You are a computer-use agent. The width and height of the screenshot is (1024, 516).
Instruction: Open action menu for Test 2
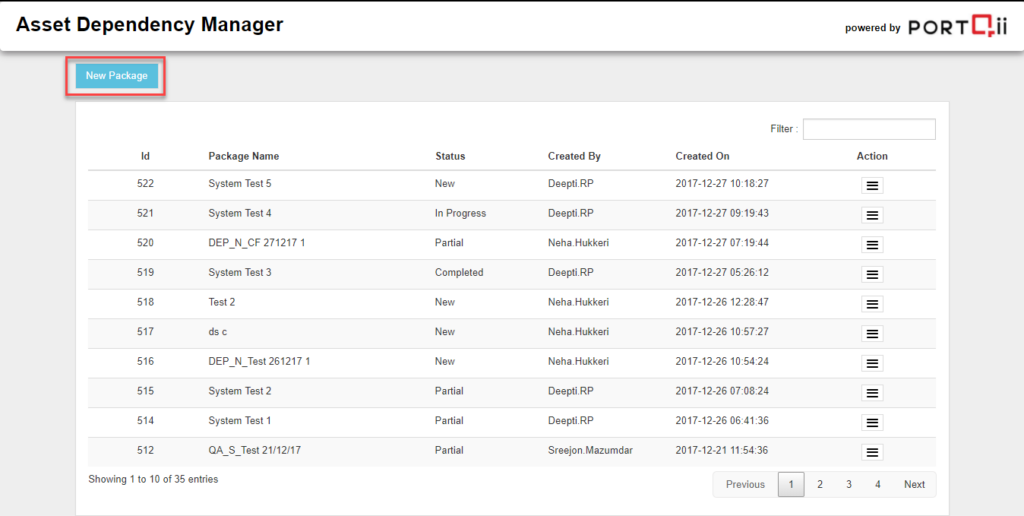[x=872, y=304]
